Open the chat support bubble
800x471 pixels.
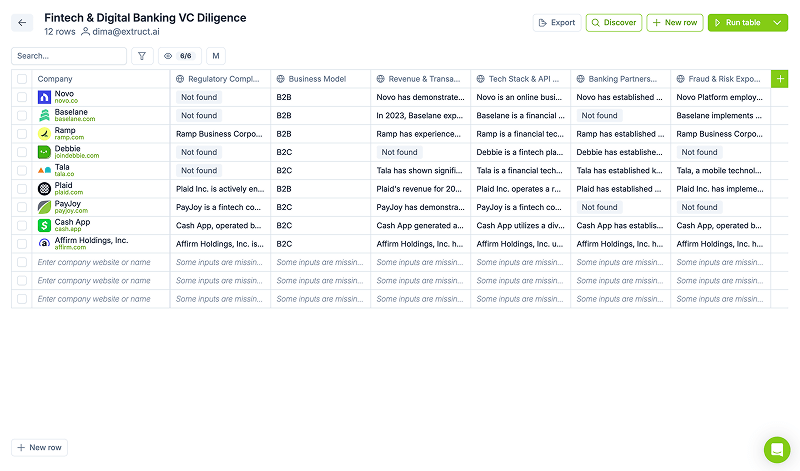click(777, 450)
